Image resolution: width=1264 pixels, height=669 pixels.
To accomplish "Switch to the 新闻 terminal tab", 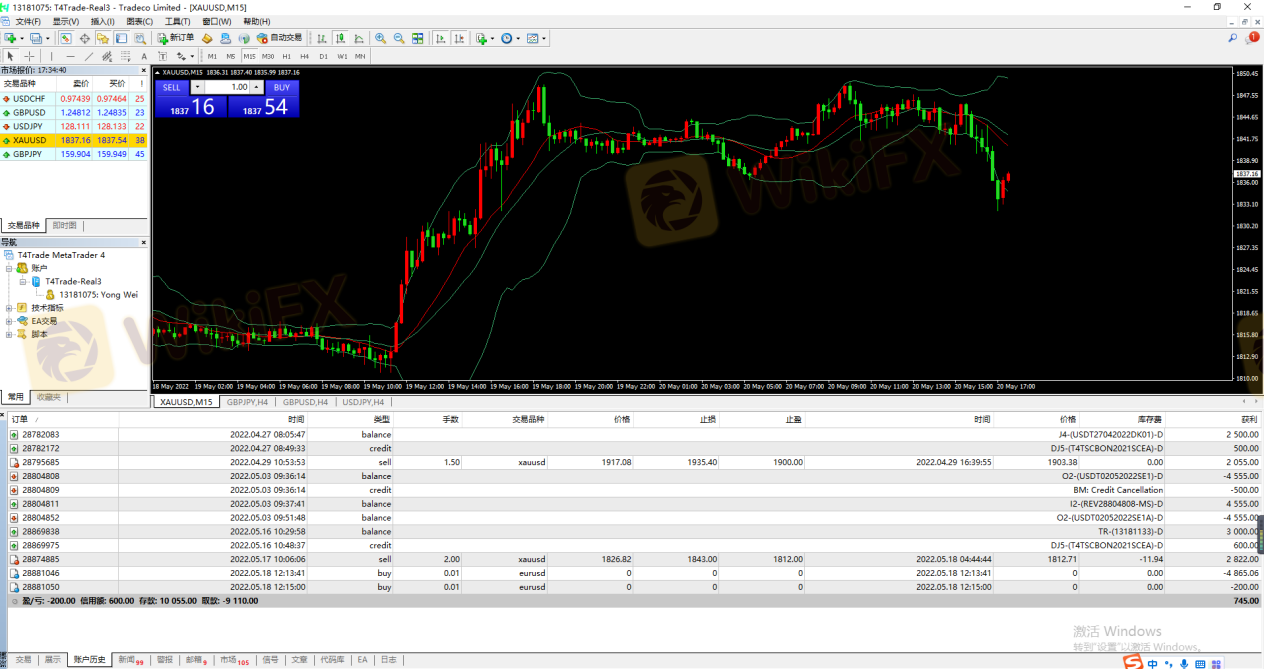I will pos(127,660).
